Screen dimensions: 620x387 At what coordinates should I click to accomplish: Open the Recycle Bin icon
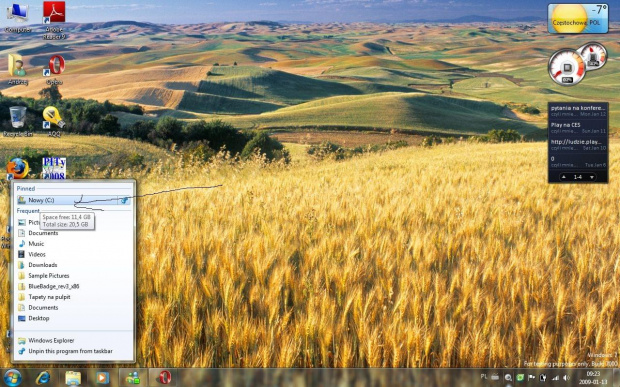point(17,122)
